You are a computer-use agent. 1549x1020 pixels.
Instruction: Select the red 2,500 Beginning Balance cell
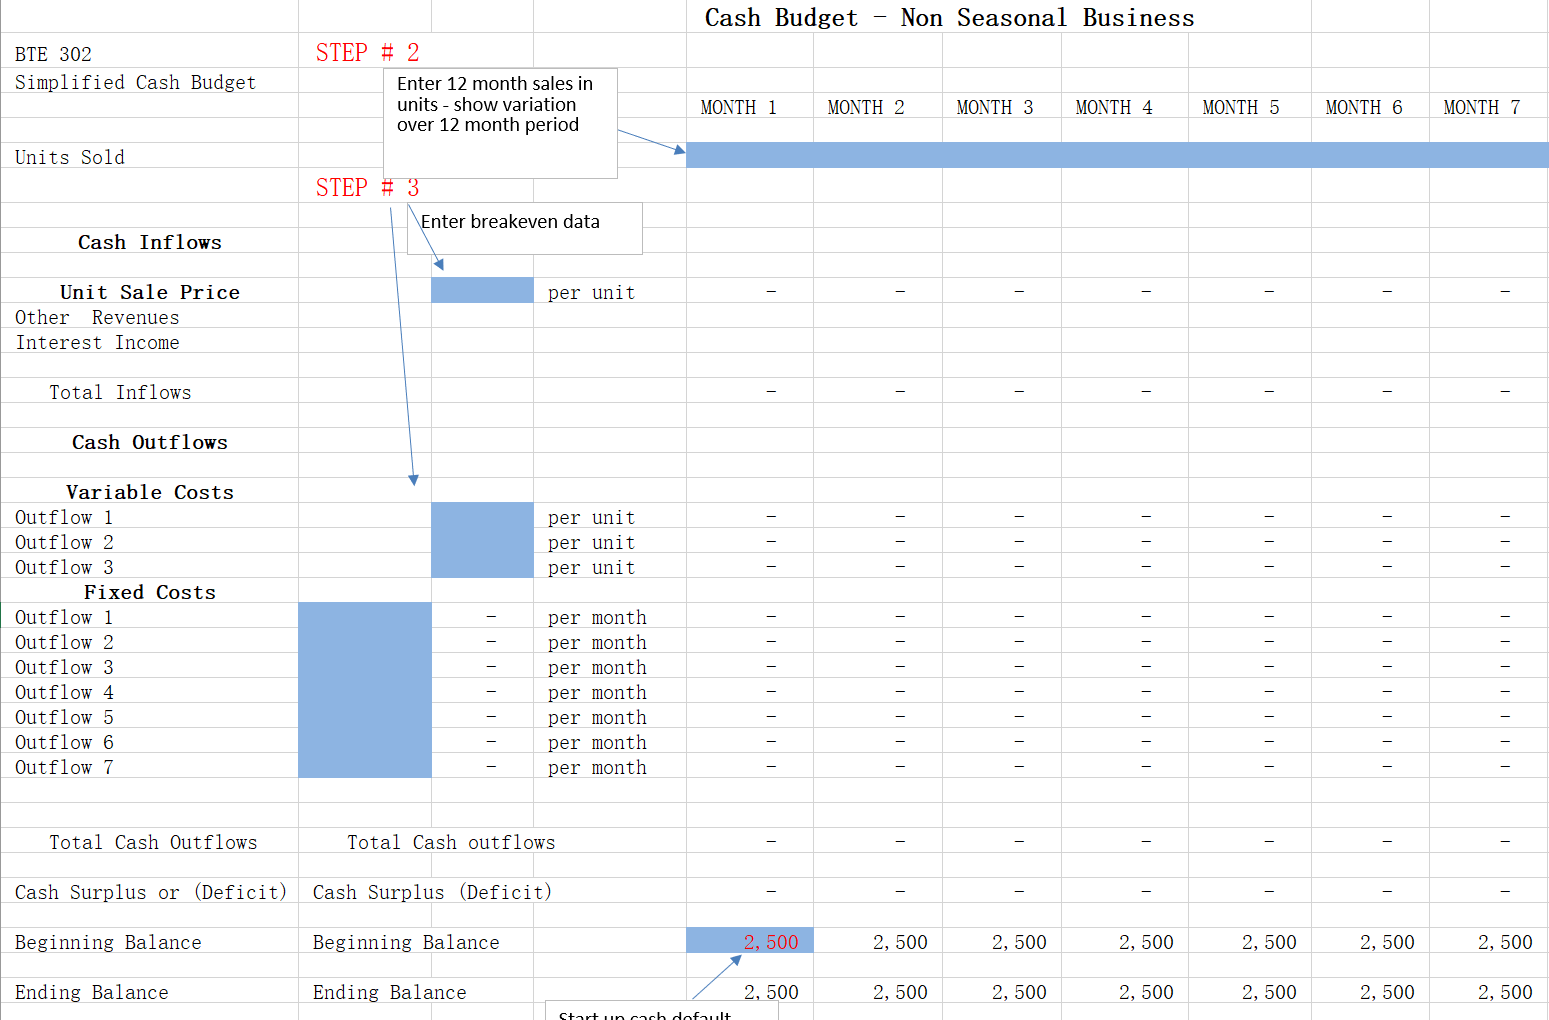coord(748,941)
